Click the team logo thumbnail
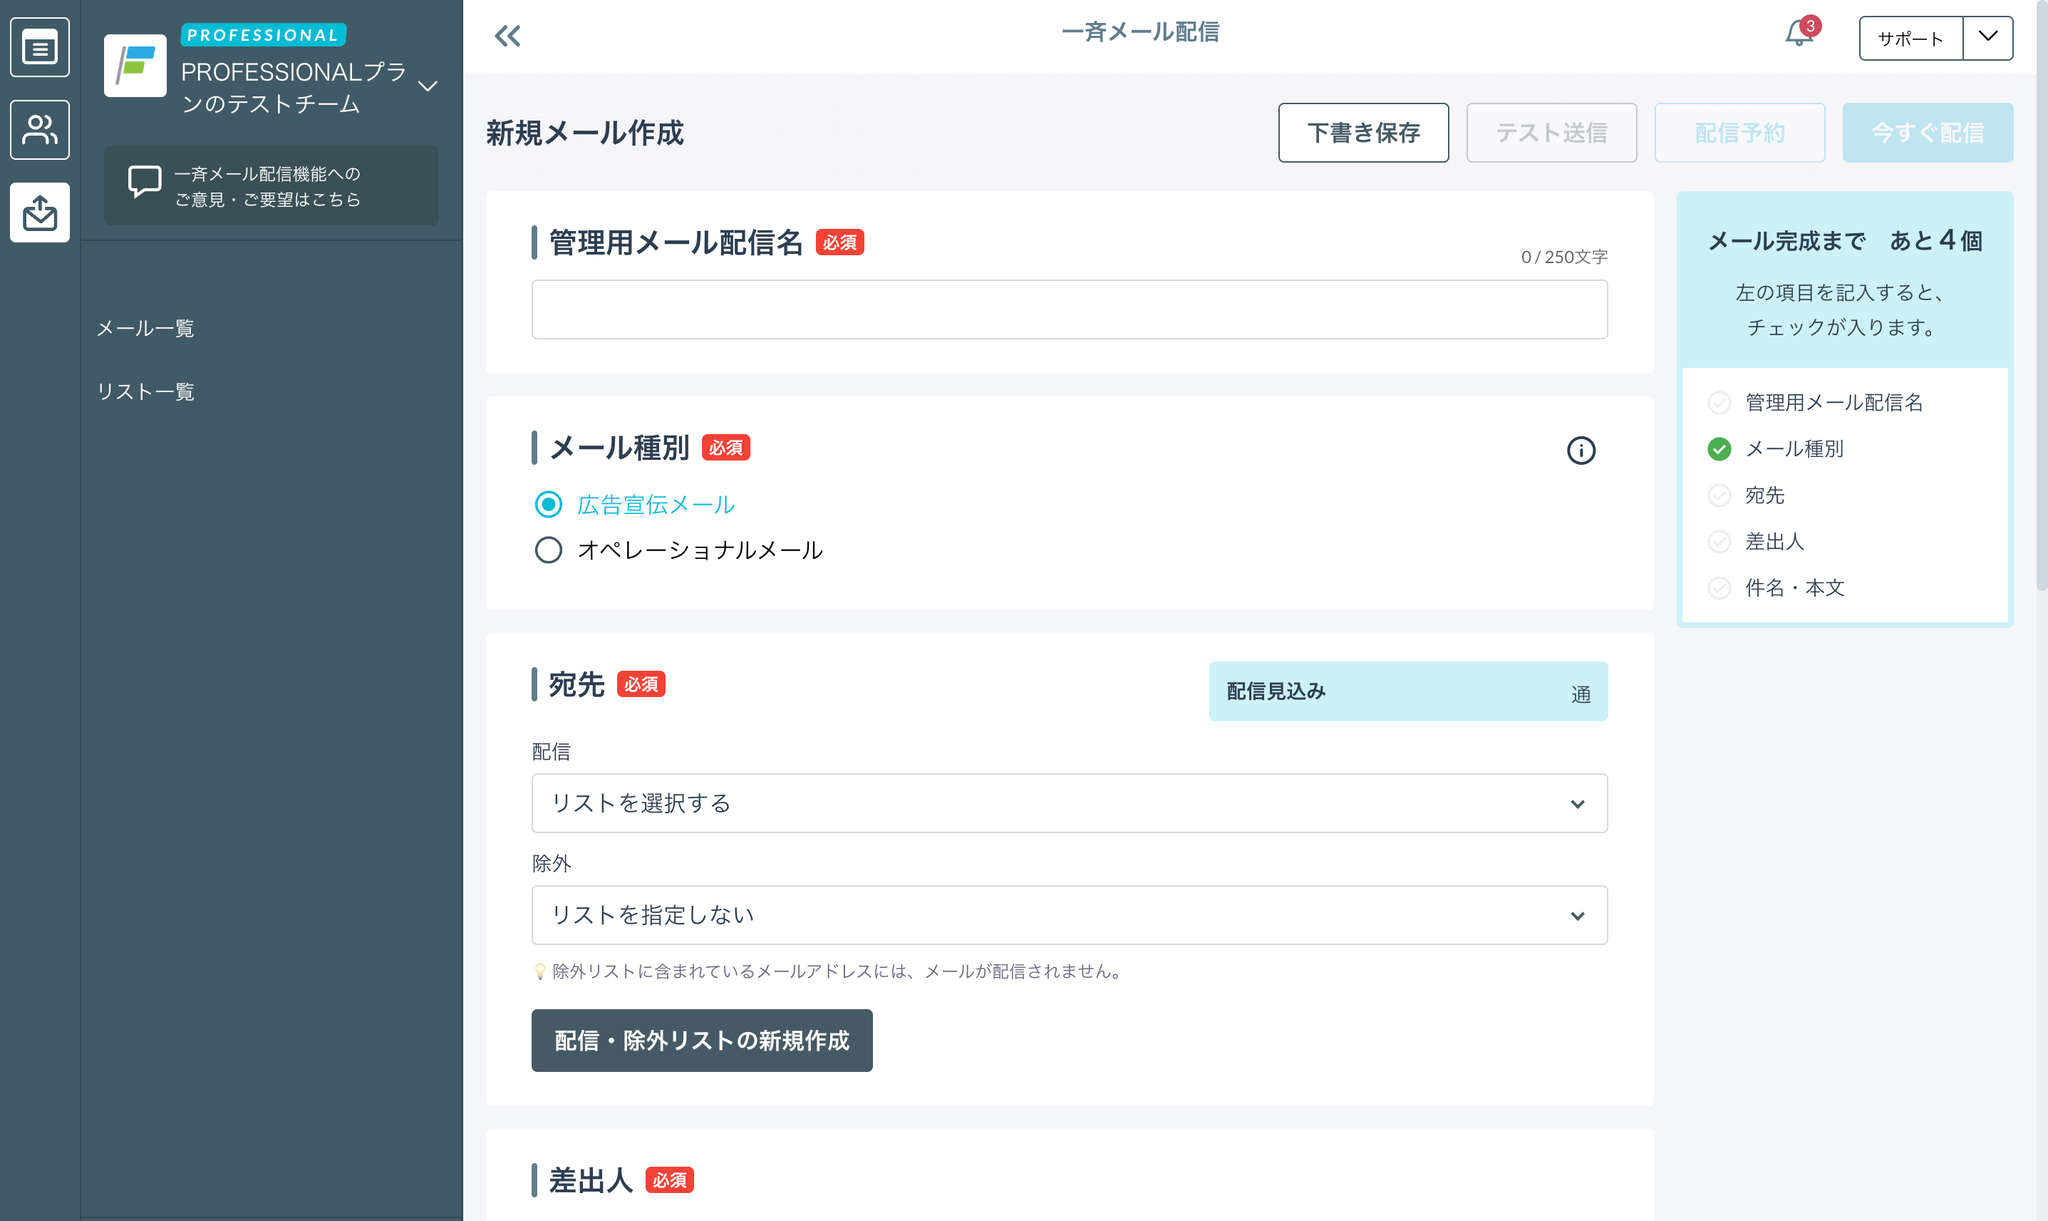2048x1221 pixels. pyautogui.click(x=135, y=66)
